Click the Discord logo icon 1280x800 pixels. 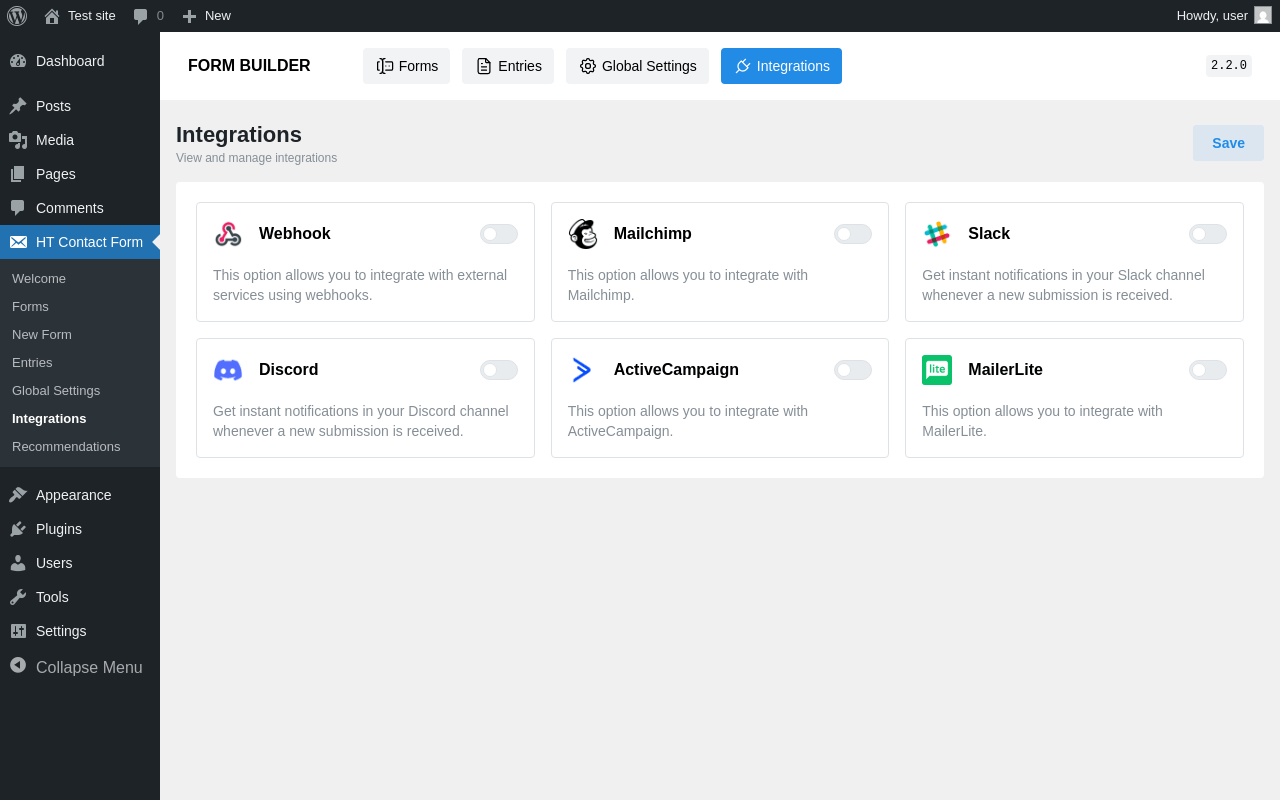tap(228, 370)
